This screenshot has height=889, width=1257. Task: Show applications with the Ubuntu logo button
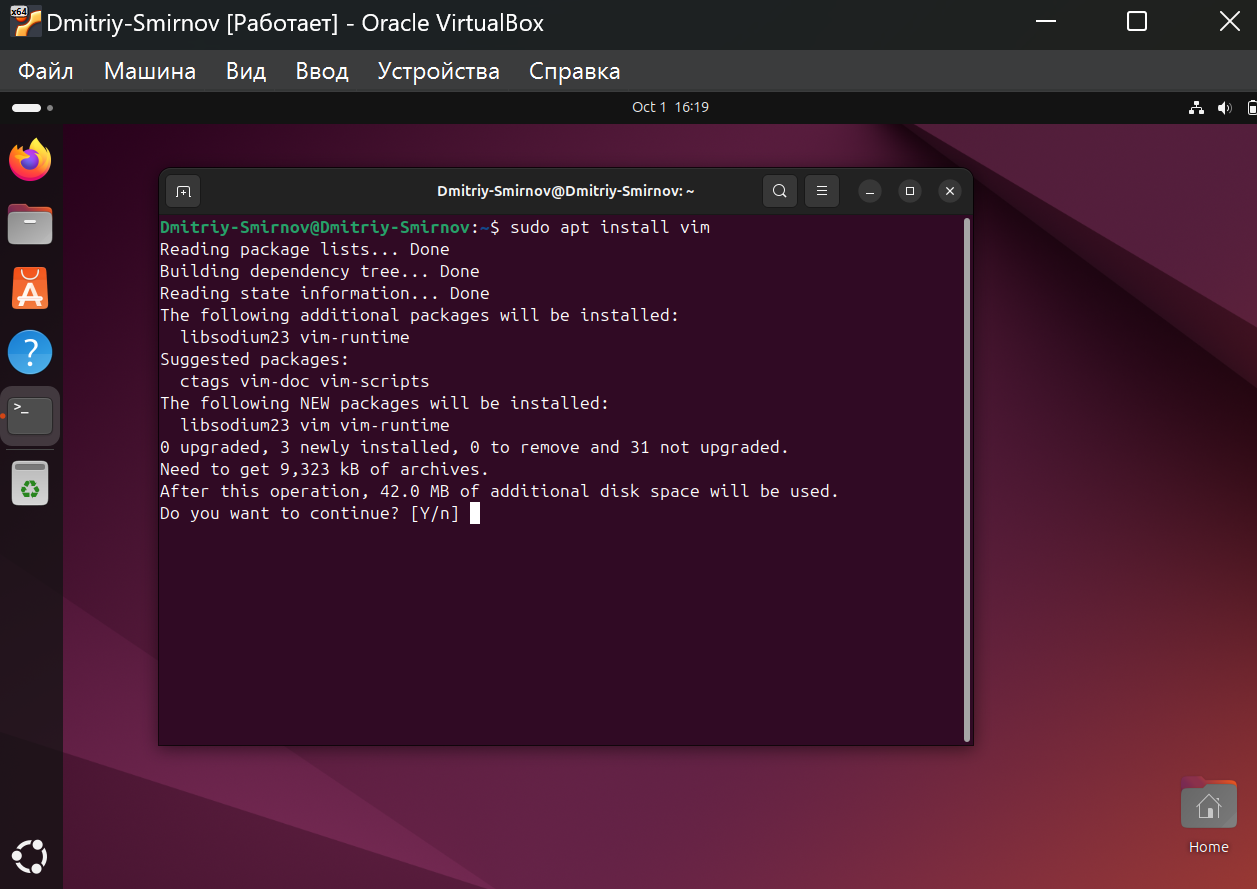30,857
